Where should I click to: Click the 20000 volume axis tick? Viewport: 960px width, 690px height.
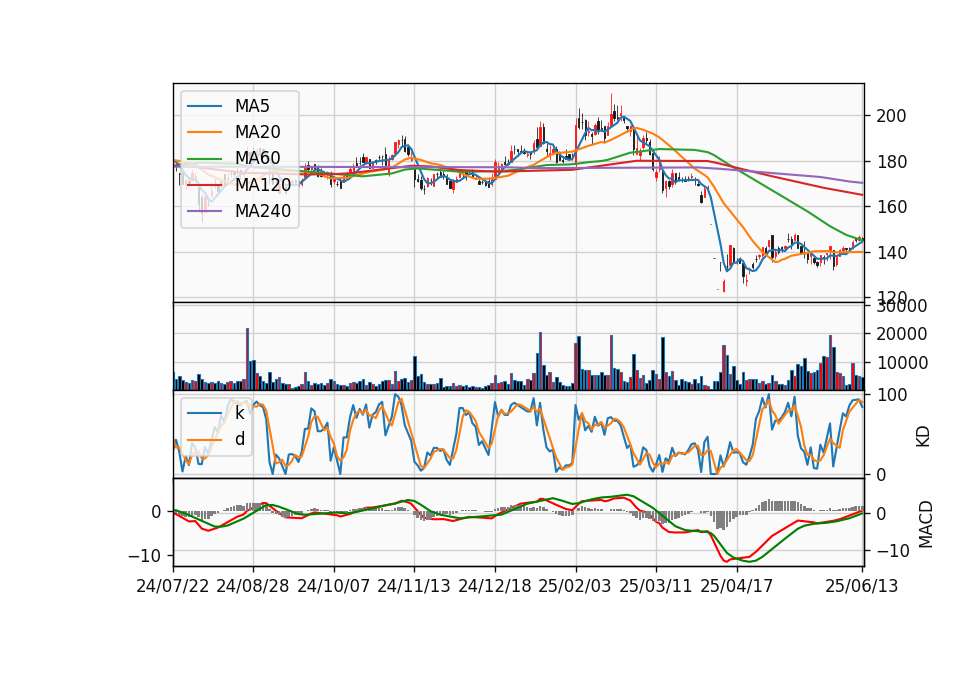pos(901,334)
